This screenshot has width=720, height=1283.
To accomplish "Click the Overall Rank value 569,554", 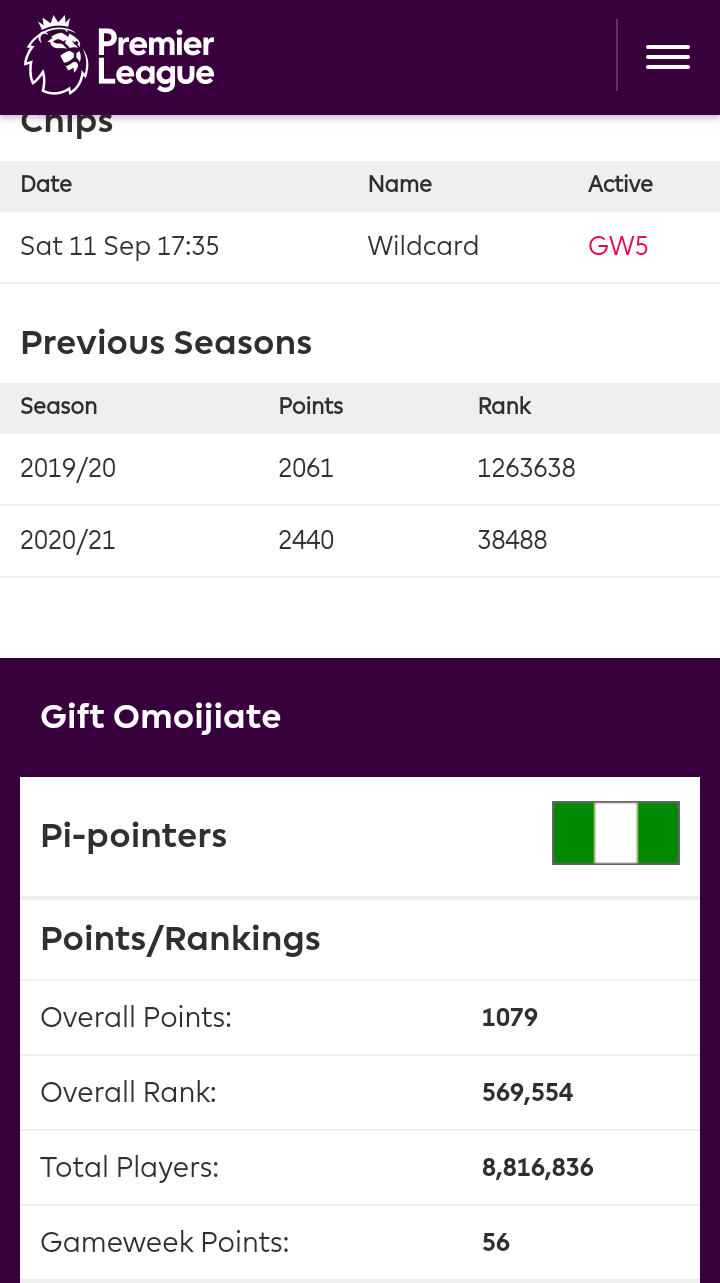I will point(528,1093).
